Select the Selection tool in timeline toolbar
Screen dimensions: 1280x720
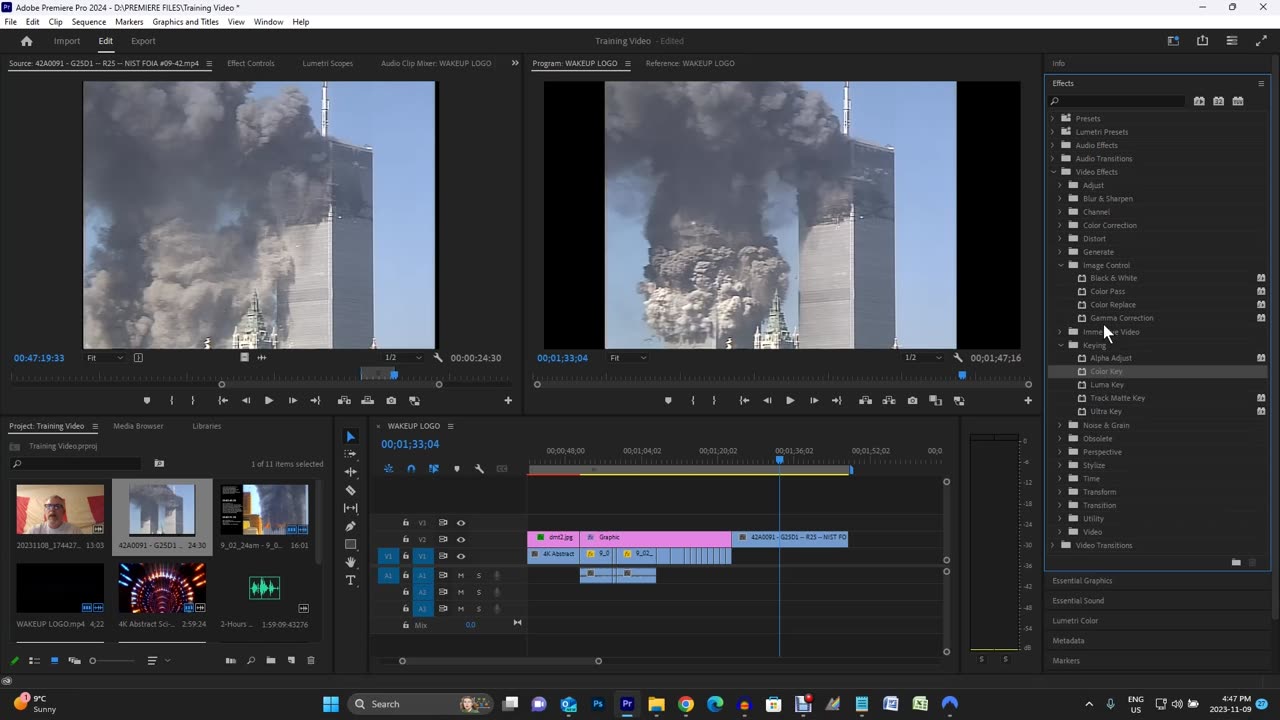(x=350, y=436)
